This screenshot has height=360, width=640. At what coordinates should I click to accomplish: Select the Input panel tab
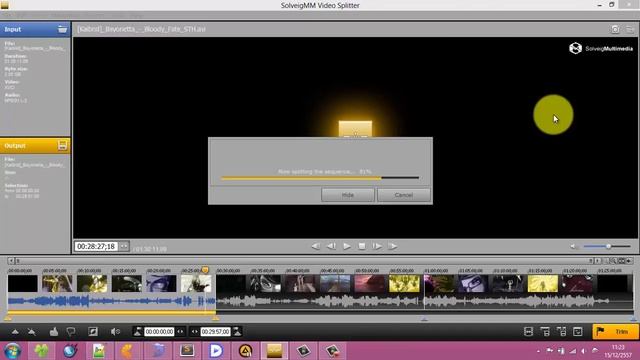tap(35, 29)
